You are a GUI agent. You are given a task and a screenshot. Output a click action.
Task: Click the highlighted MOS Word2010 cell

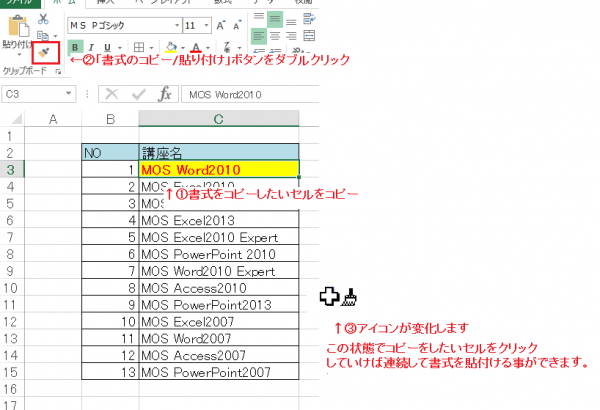(x=218, y=169)
